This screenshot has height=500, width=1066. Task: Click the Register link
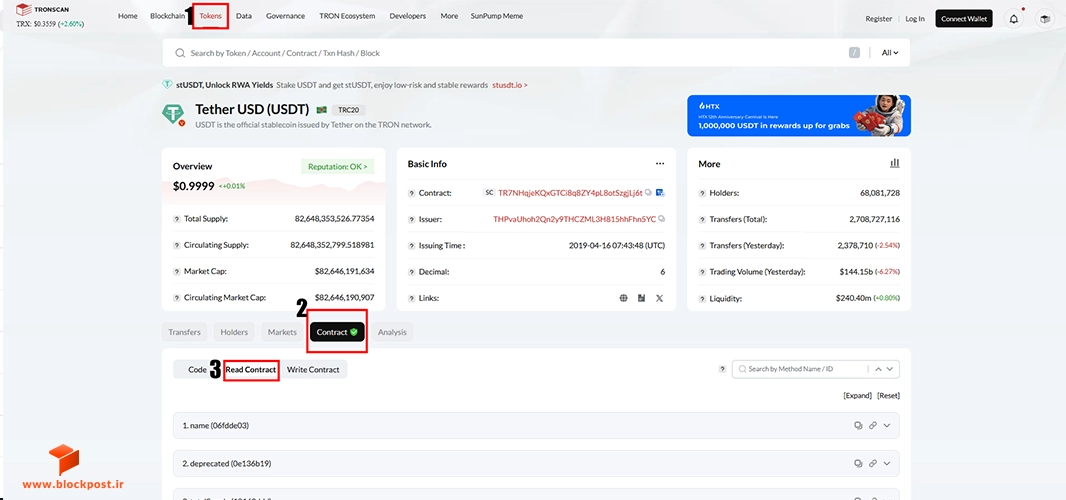pos(878,18)
